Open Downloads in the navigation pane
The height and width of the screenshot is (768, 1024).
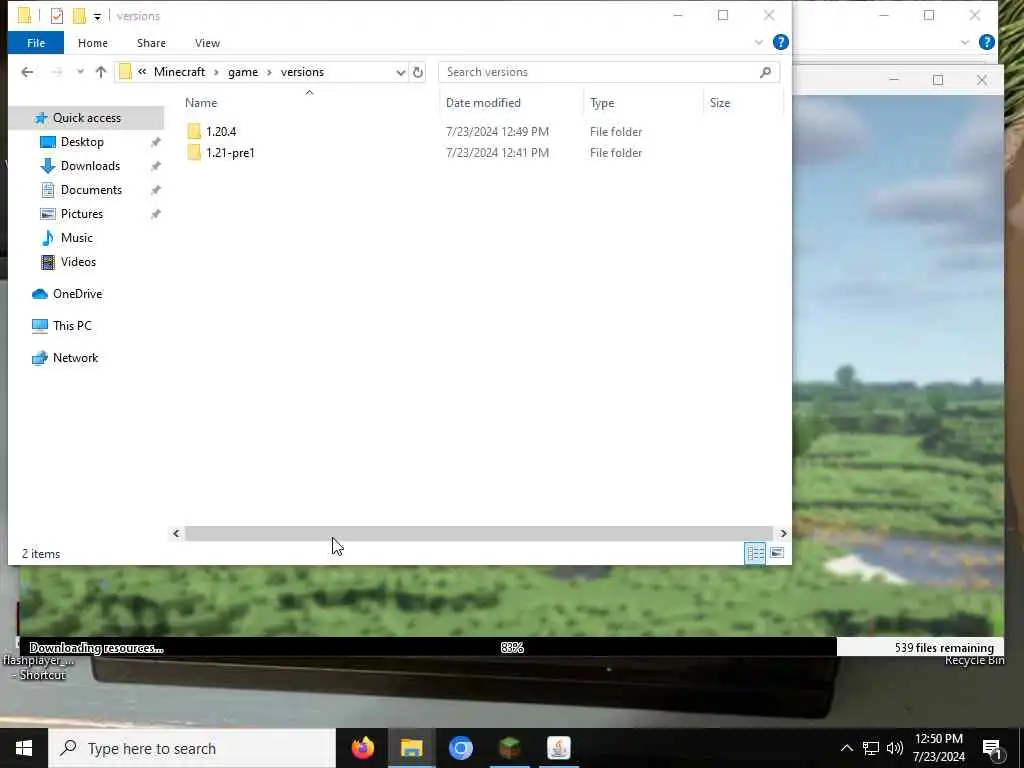(90, 166)
